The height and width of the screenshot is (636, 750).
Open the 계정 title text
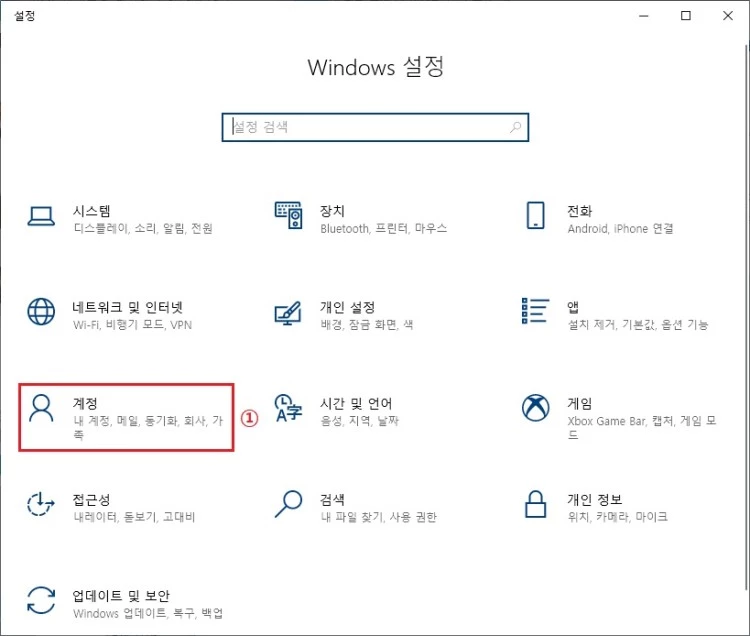pos(85,404)
